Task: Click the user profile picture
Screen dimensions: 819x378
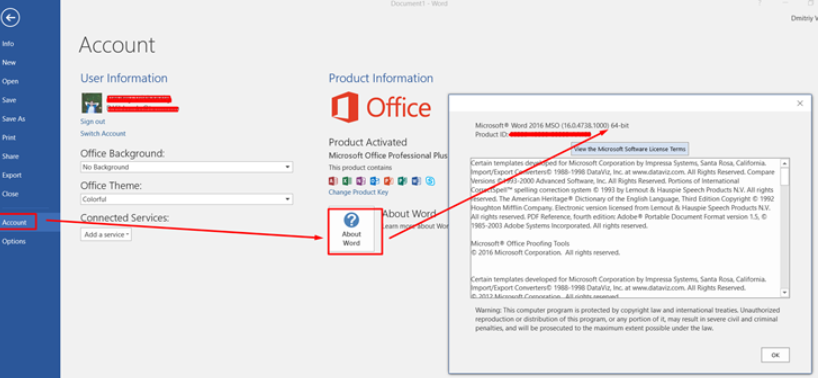Action: coord(91,103)
